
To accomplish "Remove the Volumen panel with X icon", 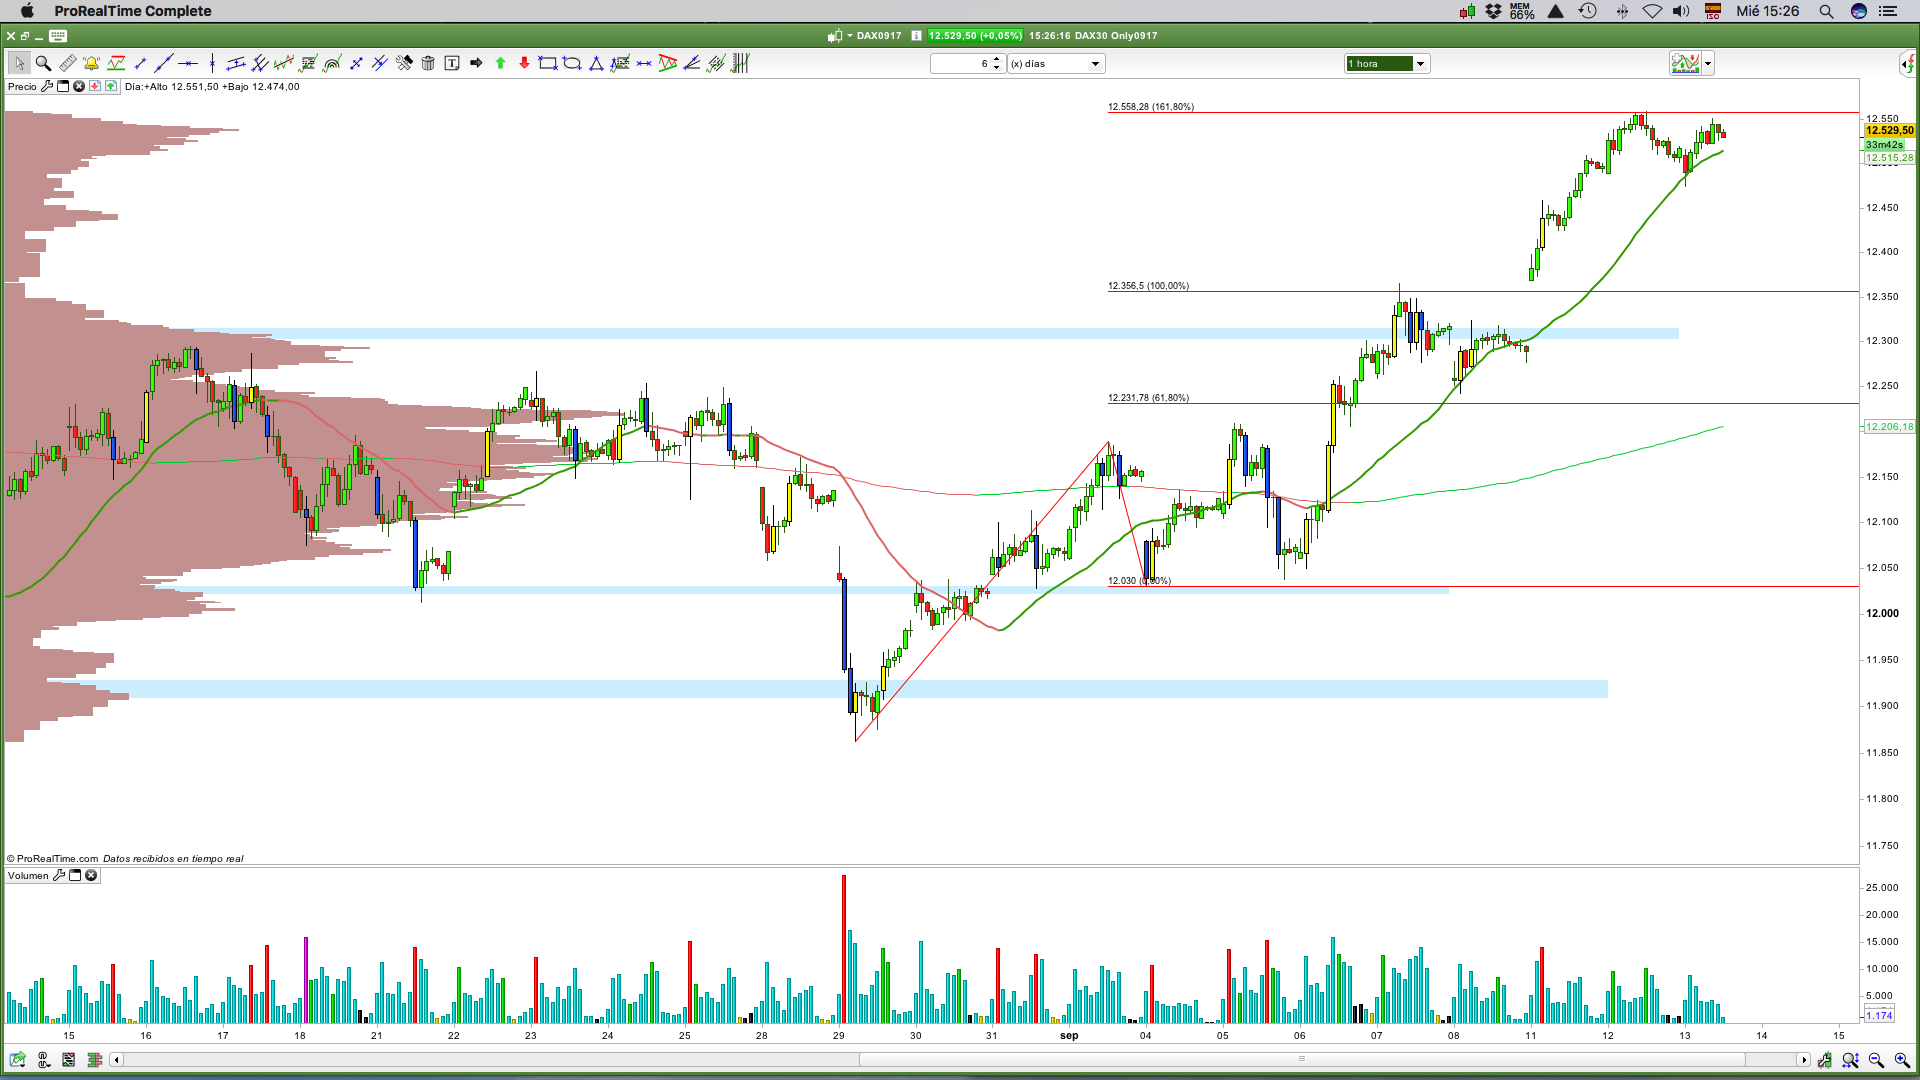I will pos(91,875).
